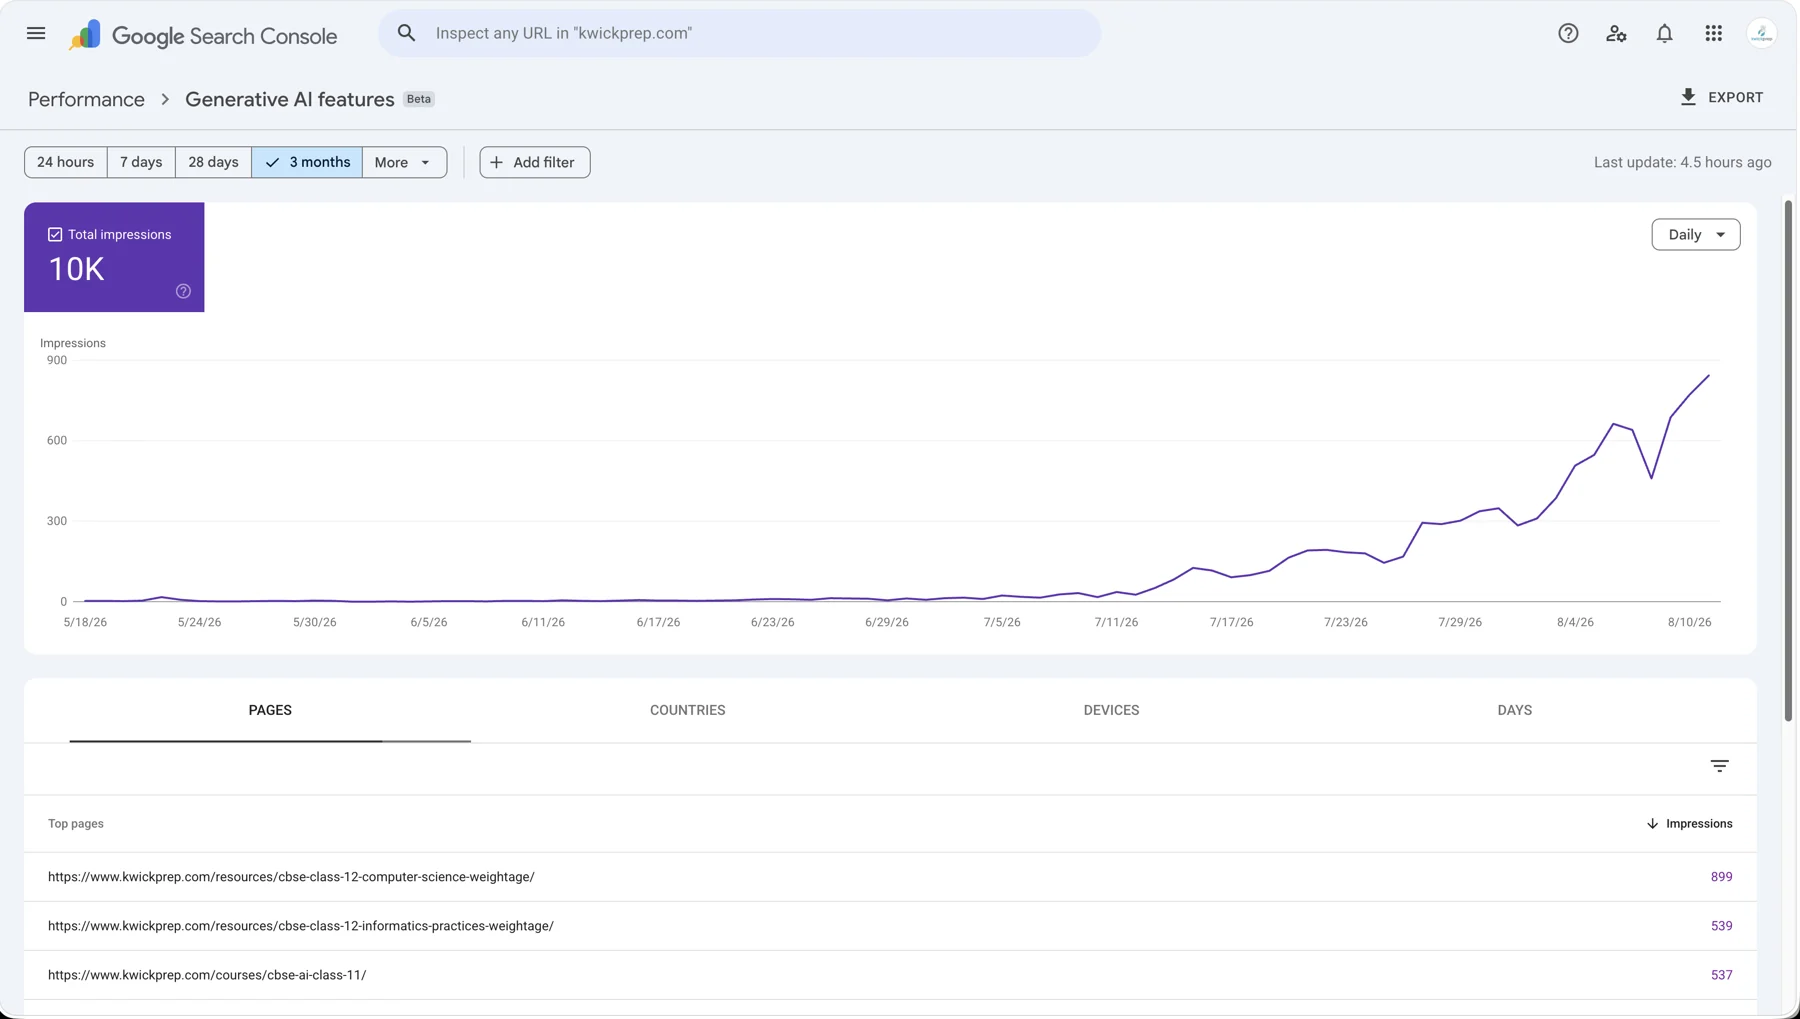Click the Impressions y-axis title

coord(73,343)
